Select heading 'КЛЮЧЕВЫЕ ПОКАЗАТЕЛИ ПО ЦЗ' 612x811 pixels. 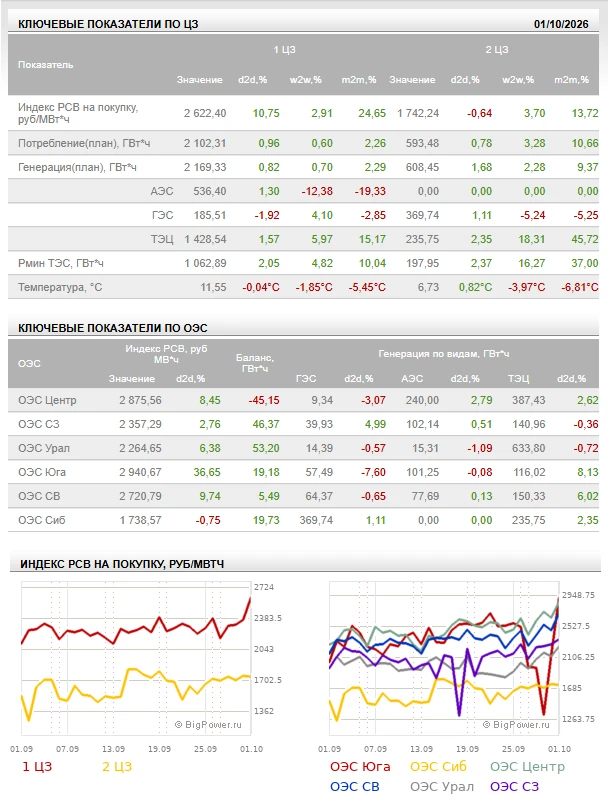click(108, 24)
